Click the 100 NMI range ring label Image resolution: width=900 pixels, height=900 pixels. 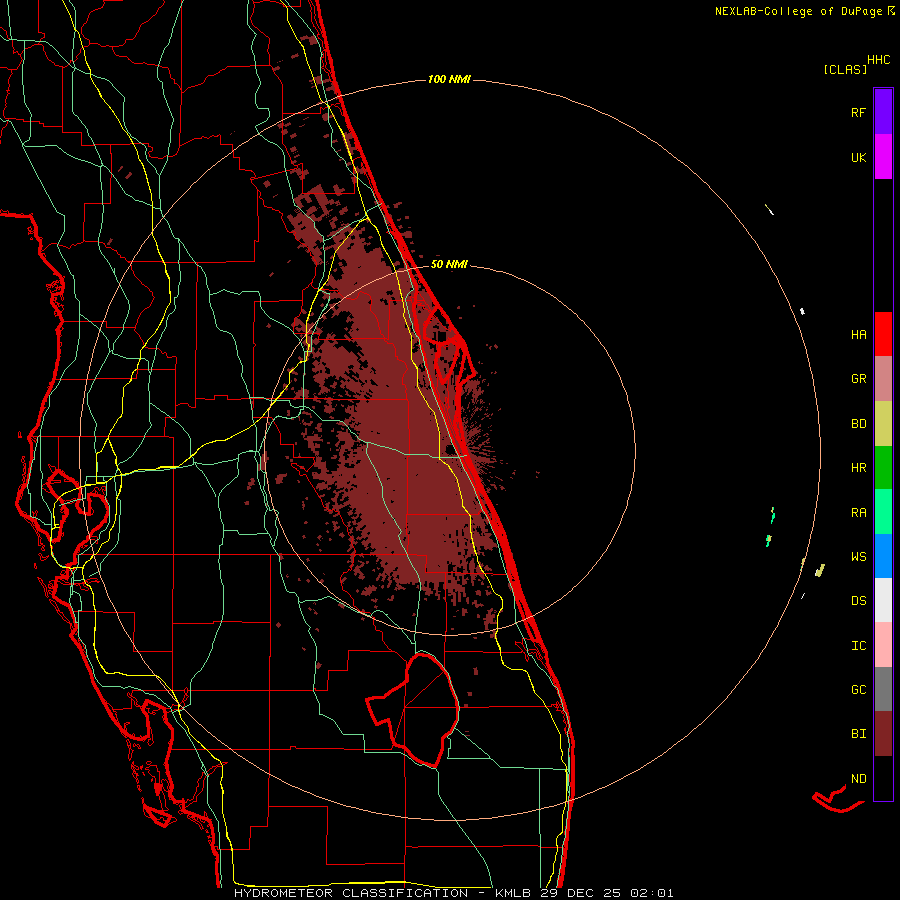click(x=449, y=79)
